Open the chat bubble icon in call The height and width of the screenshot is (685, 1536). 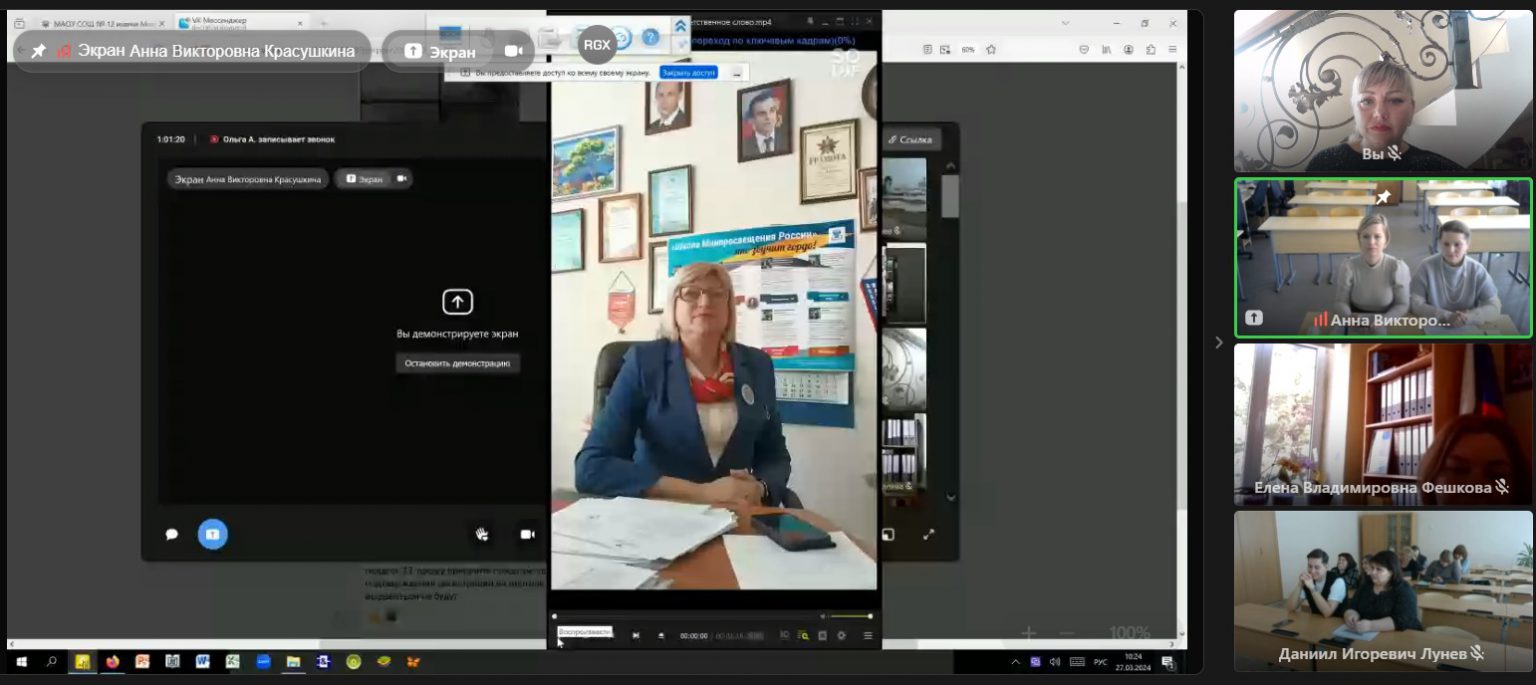171,534
